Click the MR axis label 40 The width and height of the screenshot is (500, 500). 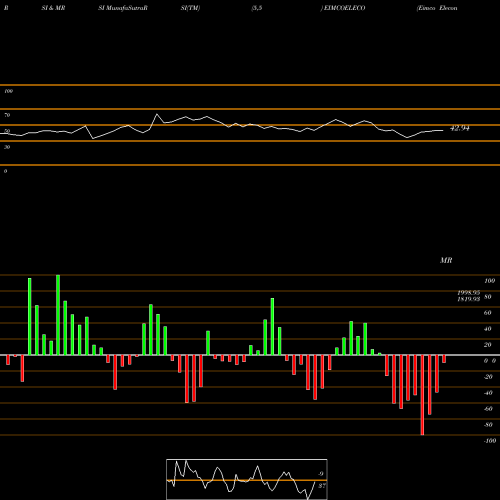[487, 329]
